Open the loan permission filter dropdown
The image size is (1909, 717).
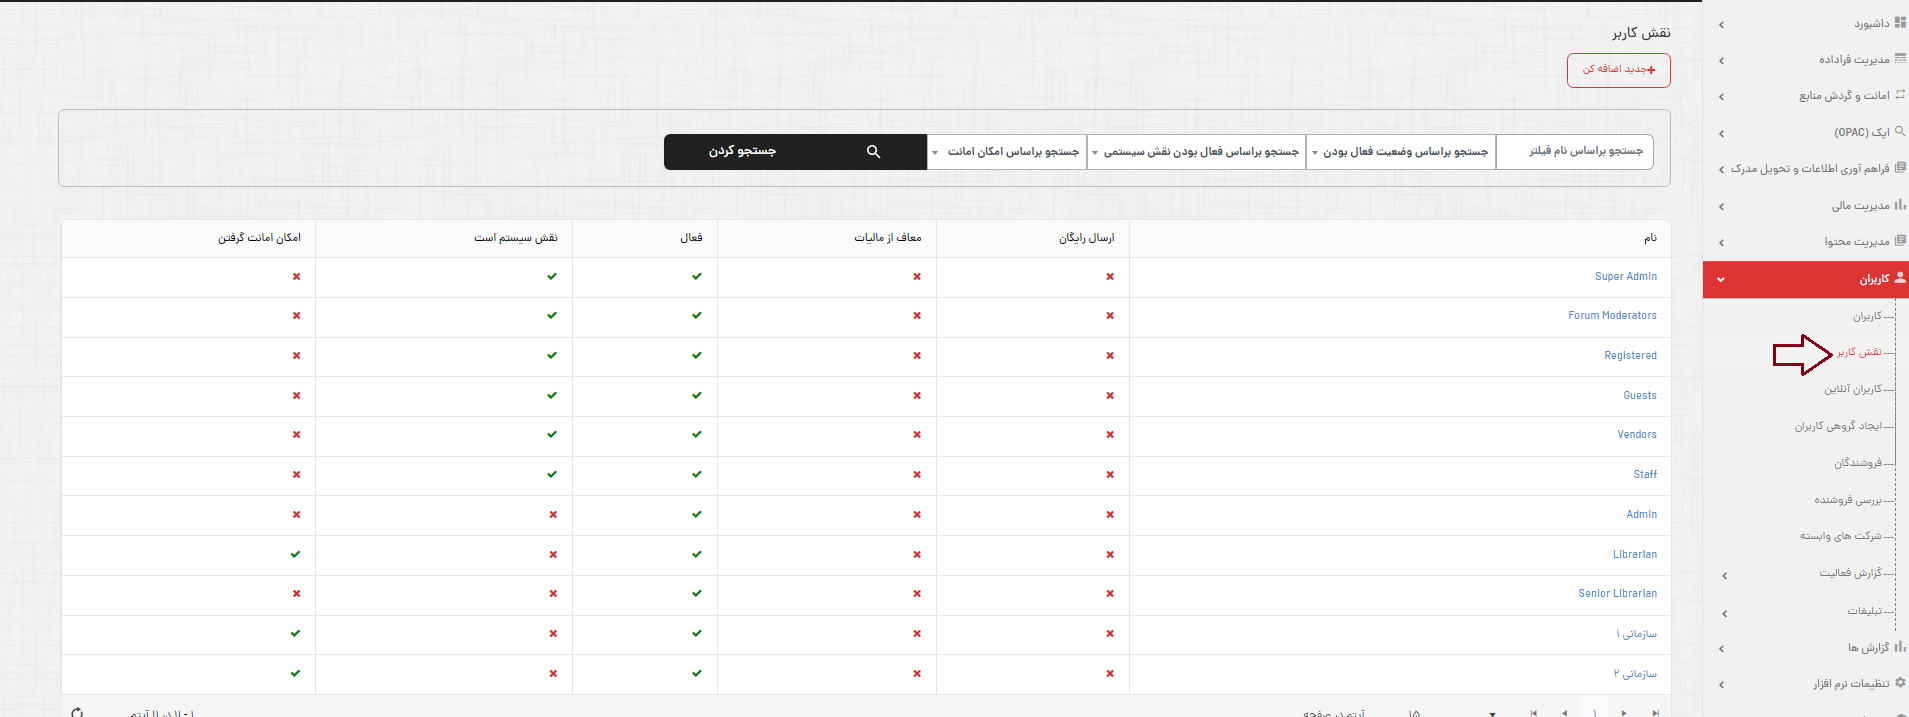coord(1007,152)
